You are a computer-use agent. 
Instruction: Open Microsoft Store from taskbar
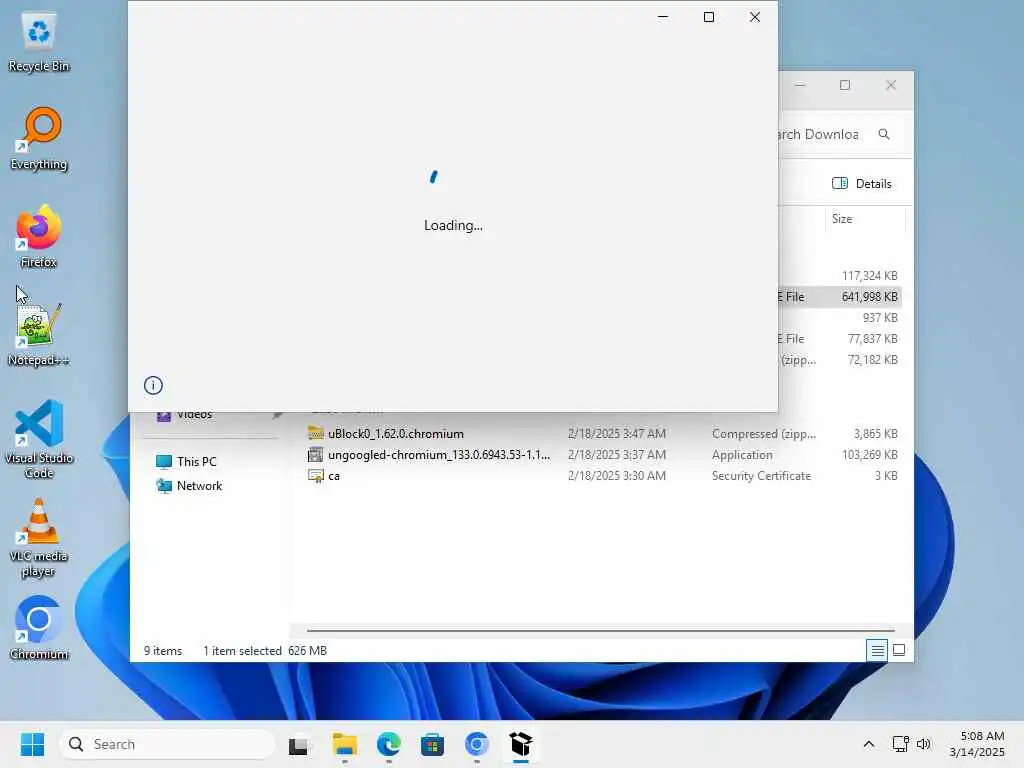[x=432, y=744]
